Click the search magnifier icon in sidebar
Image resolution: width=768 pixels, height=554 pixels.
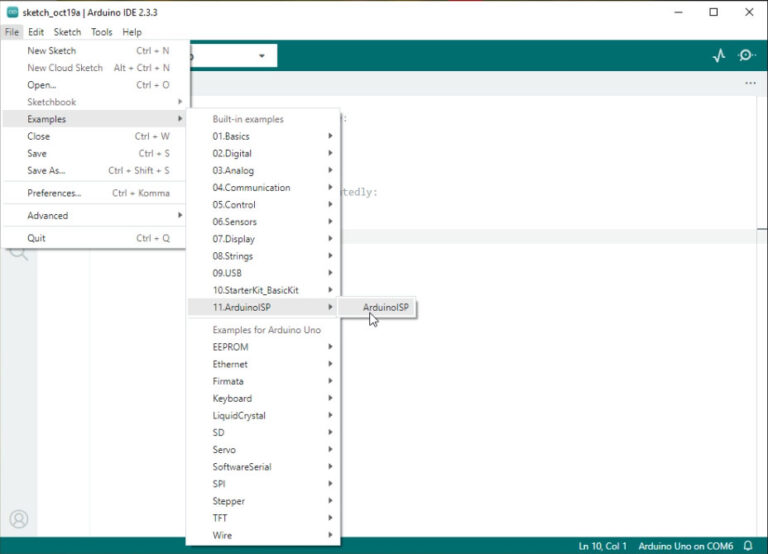18,253
